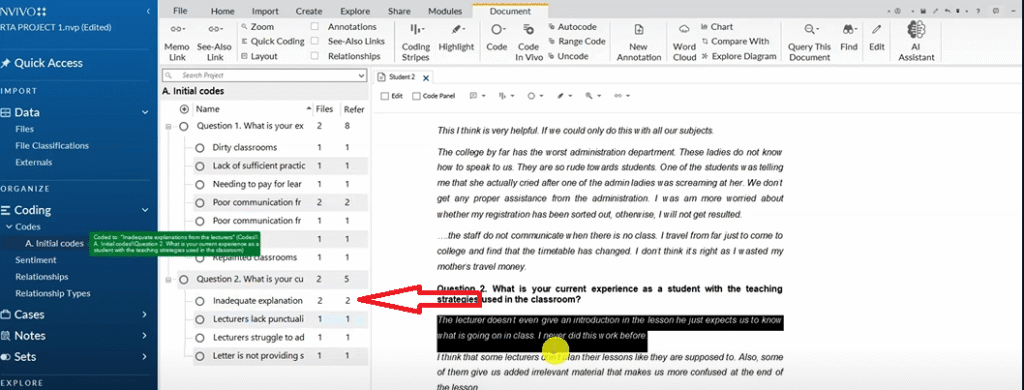This screenshot has height=390, width=1024.
Task: Open the Find tool
Action: click(x=849, y=38)
